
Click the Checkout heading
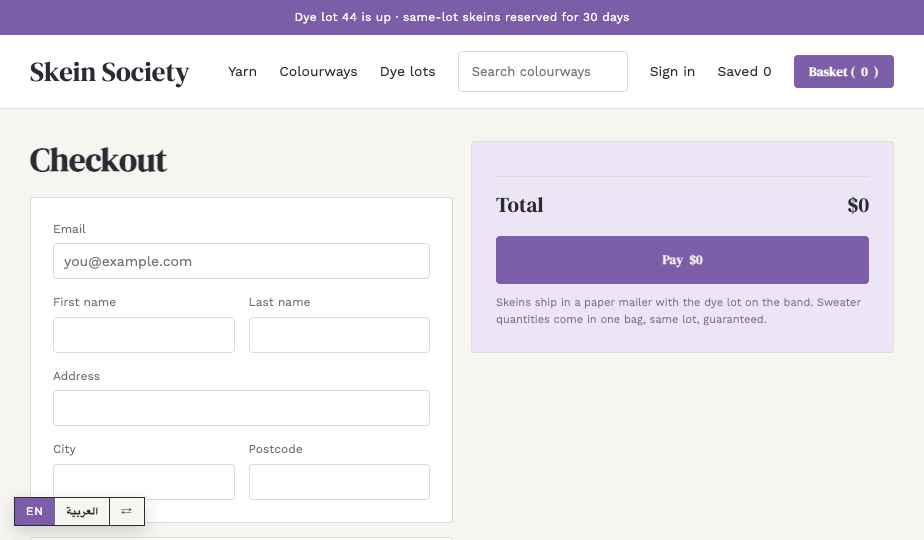pos(98,160)
